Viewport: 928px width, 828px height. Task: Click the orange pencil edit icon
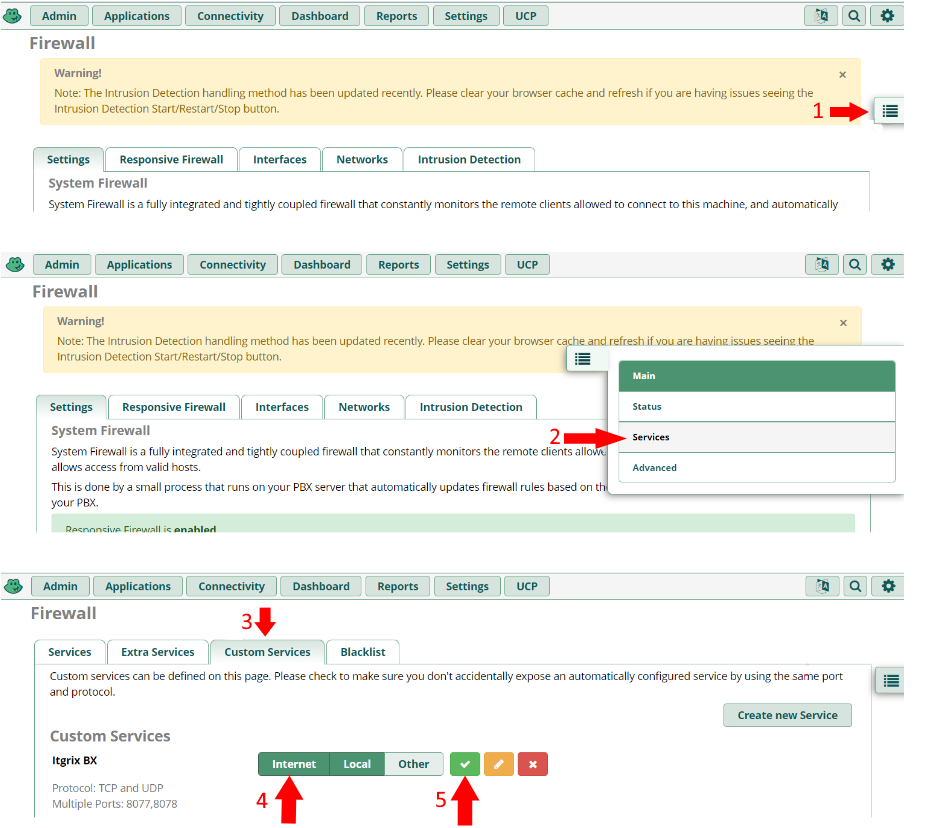coord(499,764)
